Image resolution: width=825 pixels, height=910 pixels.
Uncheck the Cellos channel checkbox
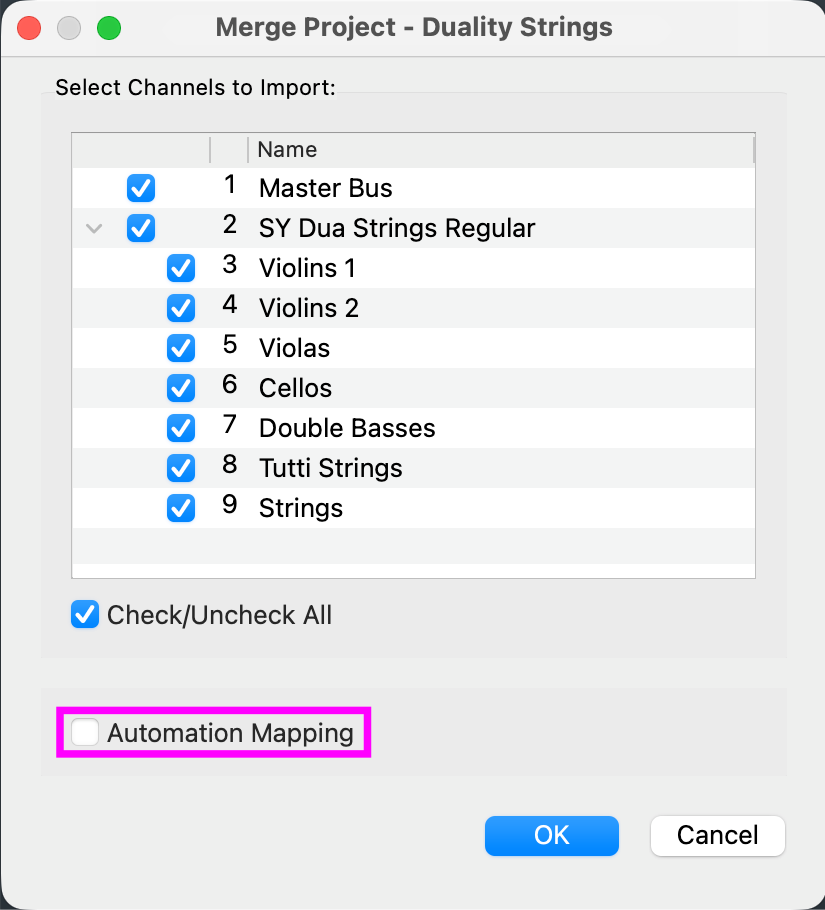181,388
